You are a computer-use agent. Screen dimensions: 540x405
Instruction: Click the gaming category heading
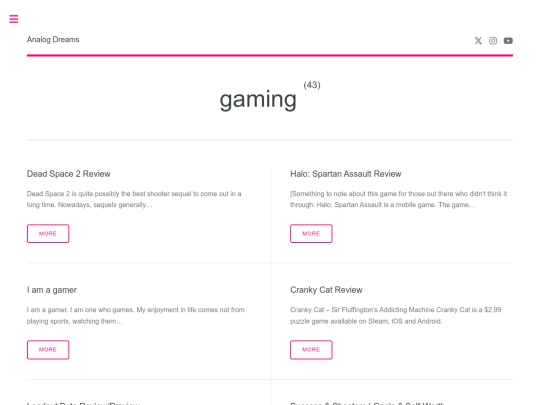tap(258, 100)
